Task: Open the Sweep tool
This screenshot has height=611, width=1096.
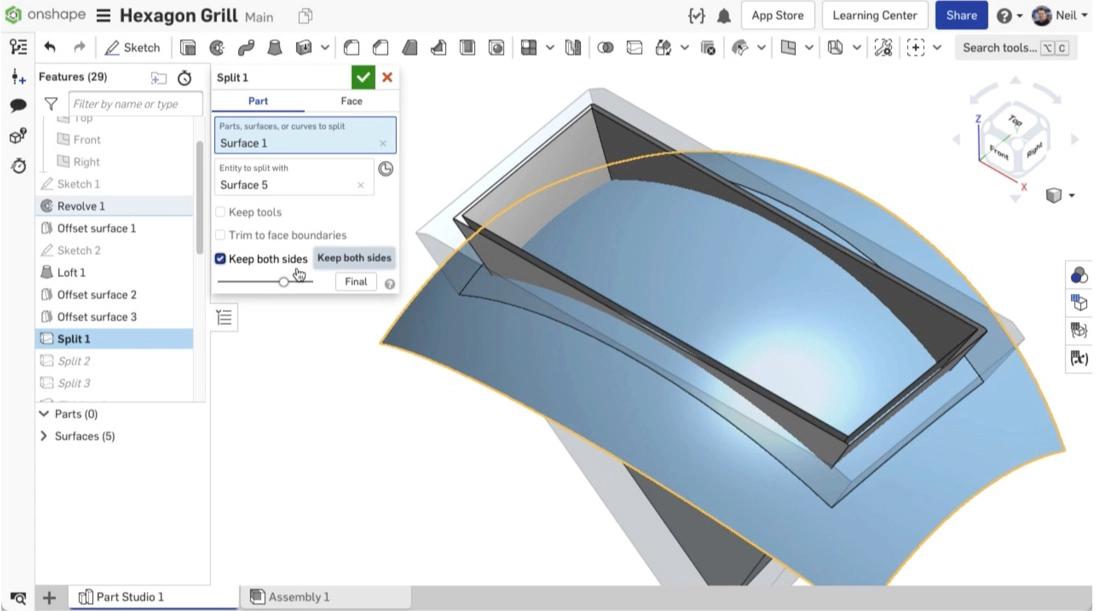Action: [x=246, y=47]
